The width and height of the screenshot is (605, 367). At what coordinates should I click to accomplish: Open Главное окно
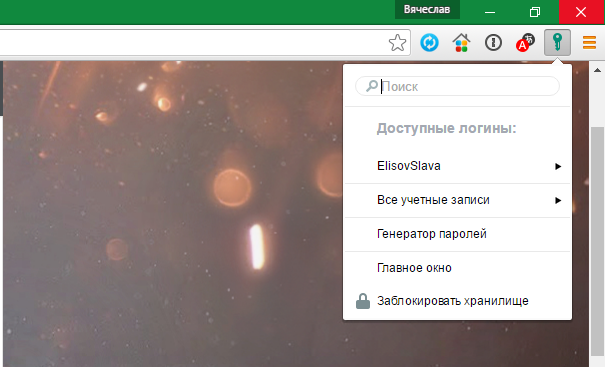coord(457,268)
